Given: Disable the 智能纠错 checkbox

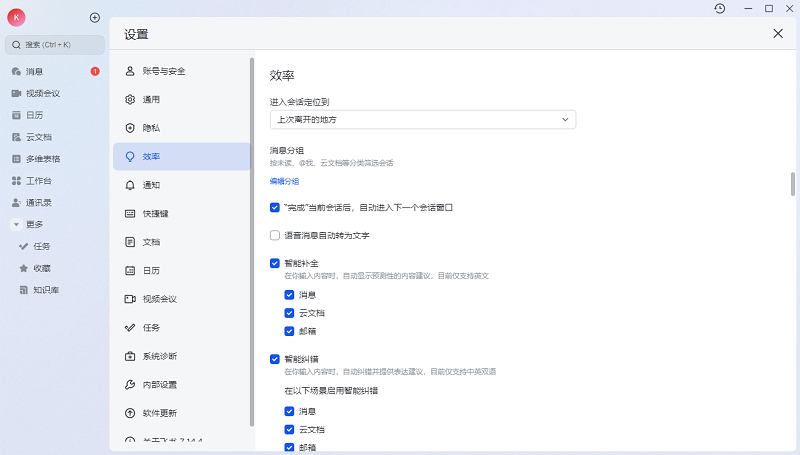Looking at the screenshot, I should coord(275,359).
